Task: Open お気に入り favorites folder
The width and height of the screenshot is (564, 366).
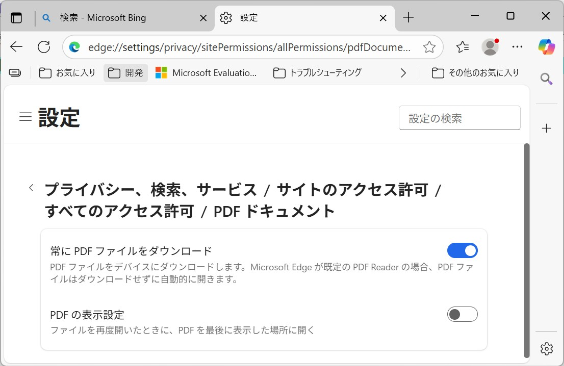Action: click(67, 73)
